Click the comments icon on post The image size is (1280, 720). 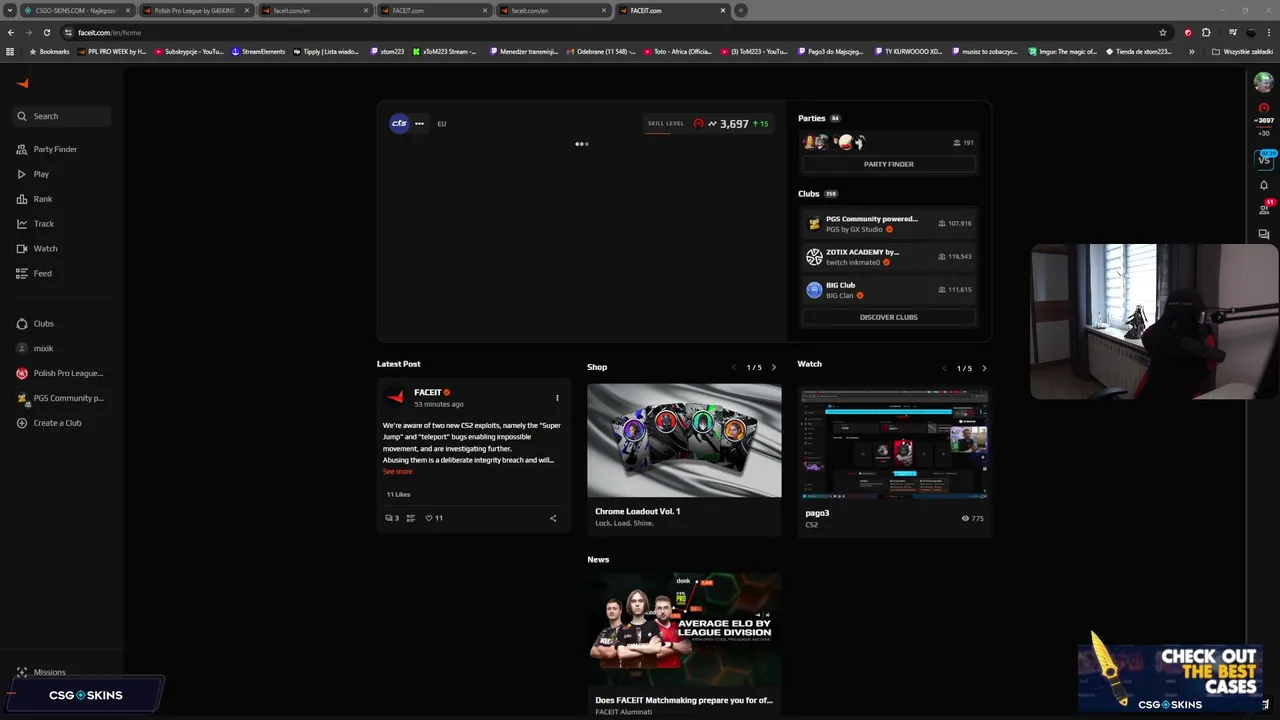click(x=390, y=518)
